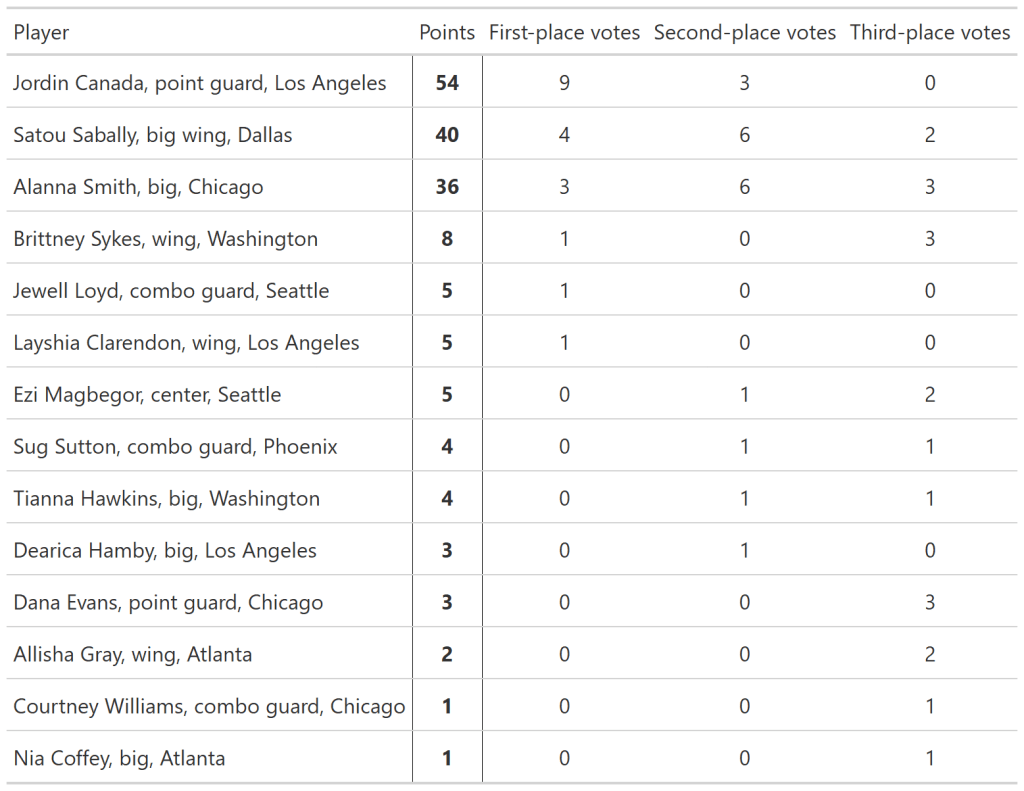Click Ezi Magbegor's name cell
This screenshot has width=1024, height=791.
point(147,395)
